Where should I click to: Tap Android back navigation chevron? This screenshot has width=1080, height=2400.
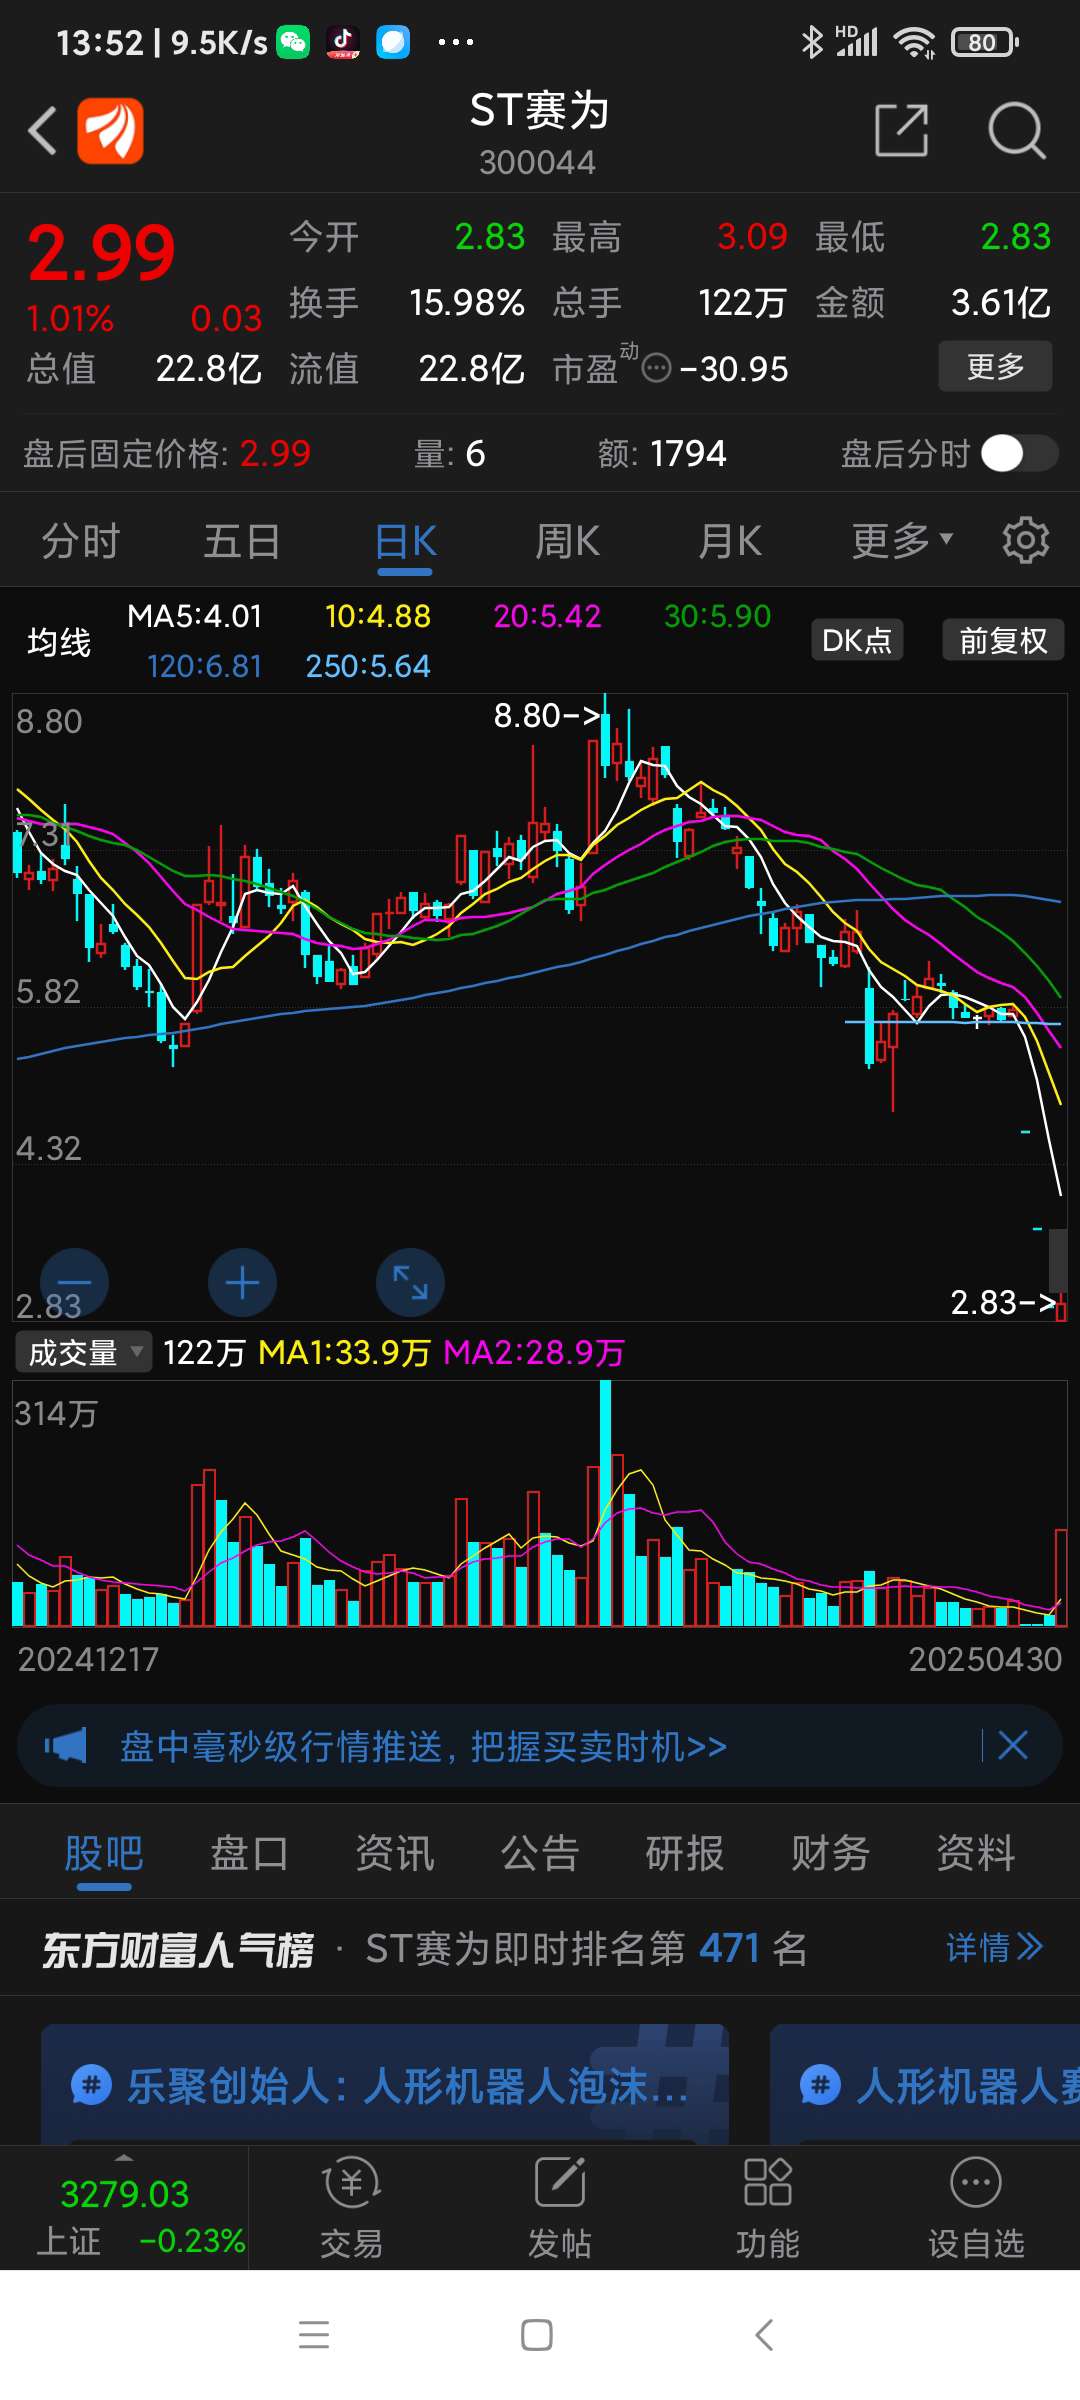[764, 2335]
